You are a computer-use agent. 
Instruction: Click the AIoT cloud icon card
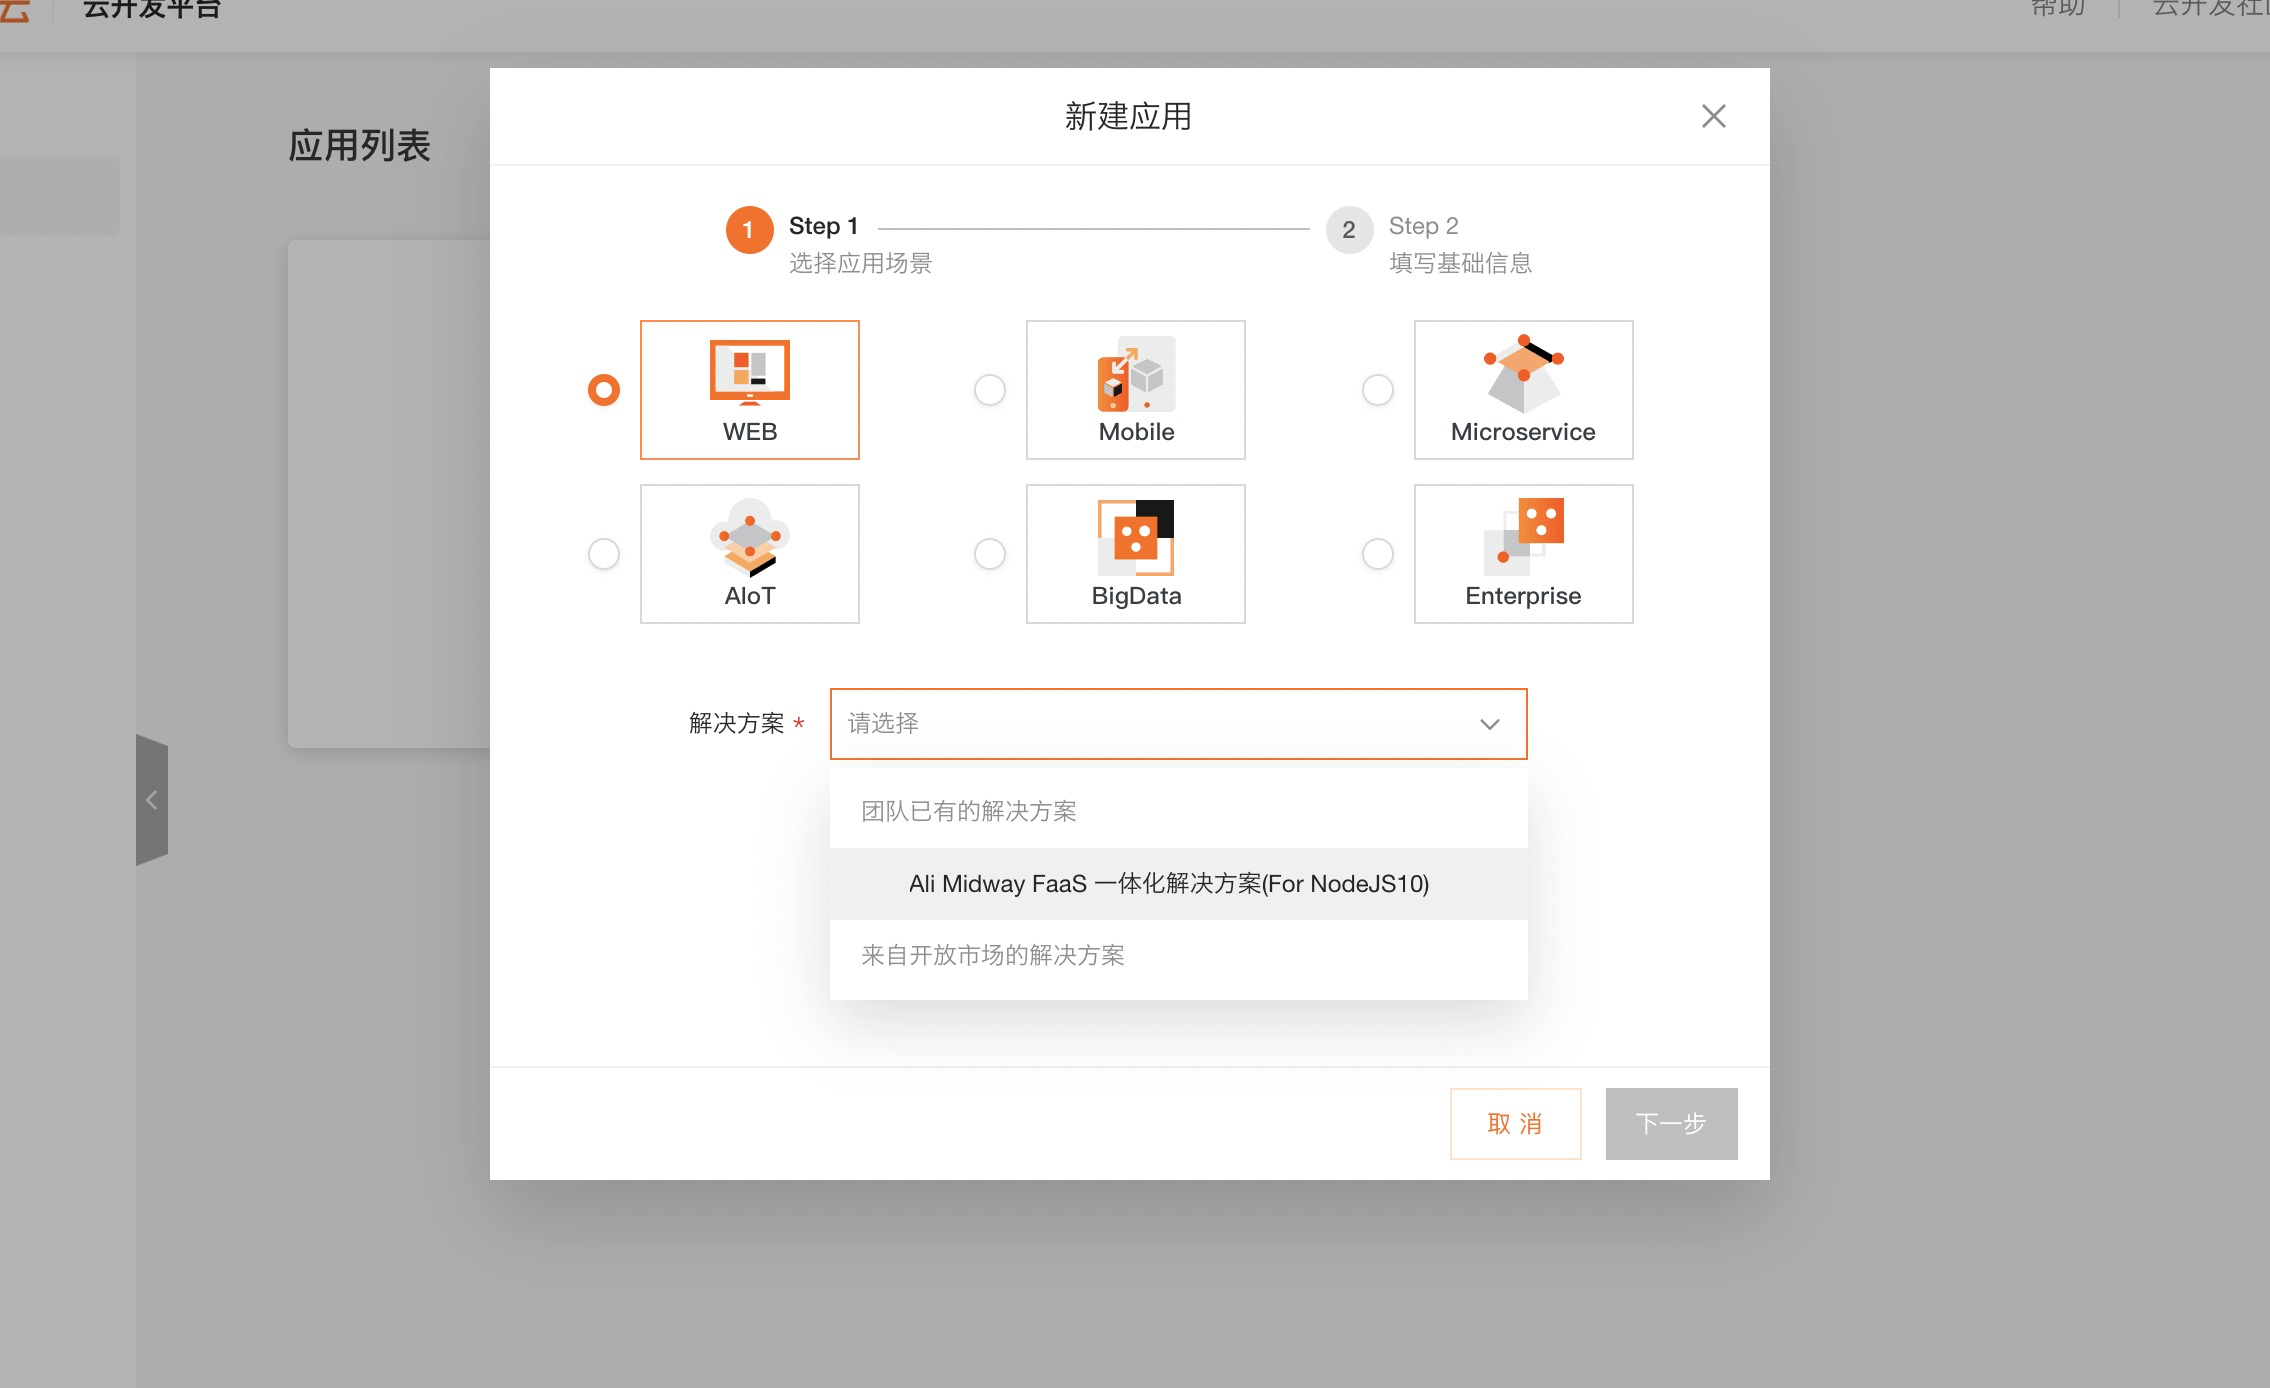coord(749,553)
